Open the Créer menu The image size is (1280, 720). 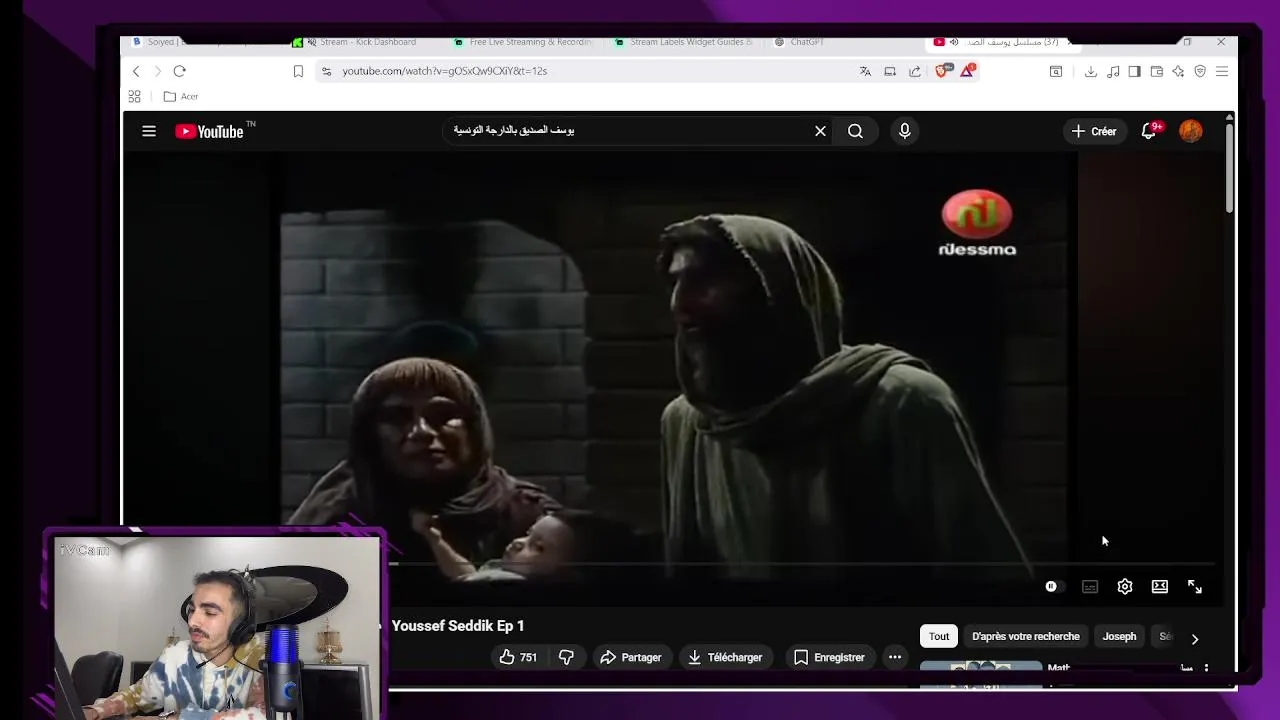click(1093, 131)
